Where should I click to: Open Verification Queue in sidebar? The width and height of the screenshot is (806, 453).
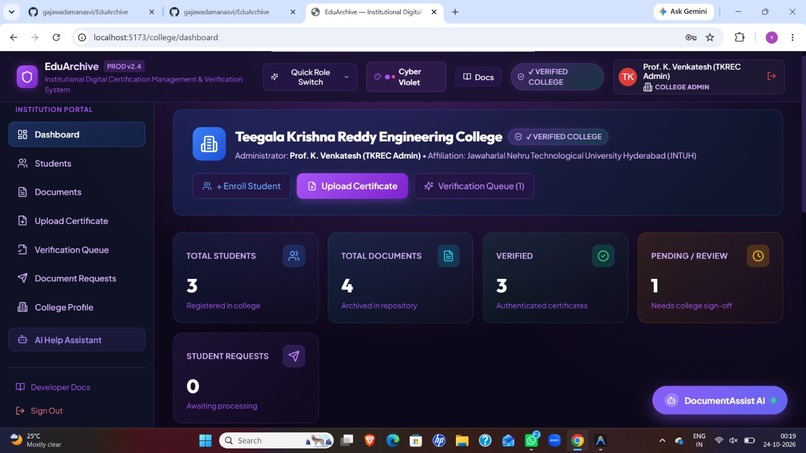pyautogui.click(x=77, y=249)
